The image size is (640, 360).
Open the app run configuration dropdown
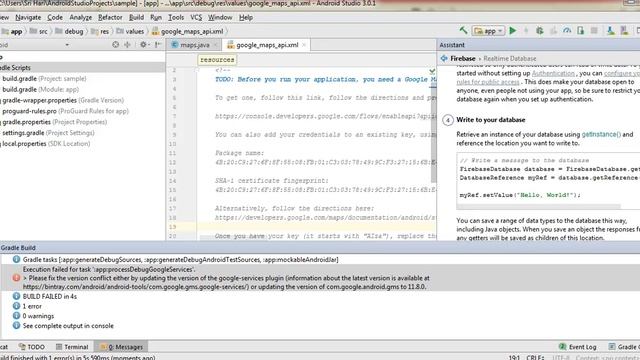point(489,31)
